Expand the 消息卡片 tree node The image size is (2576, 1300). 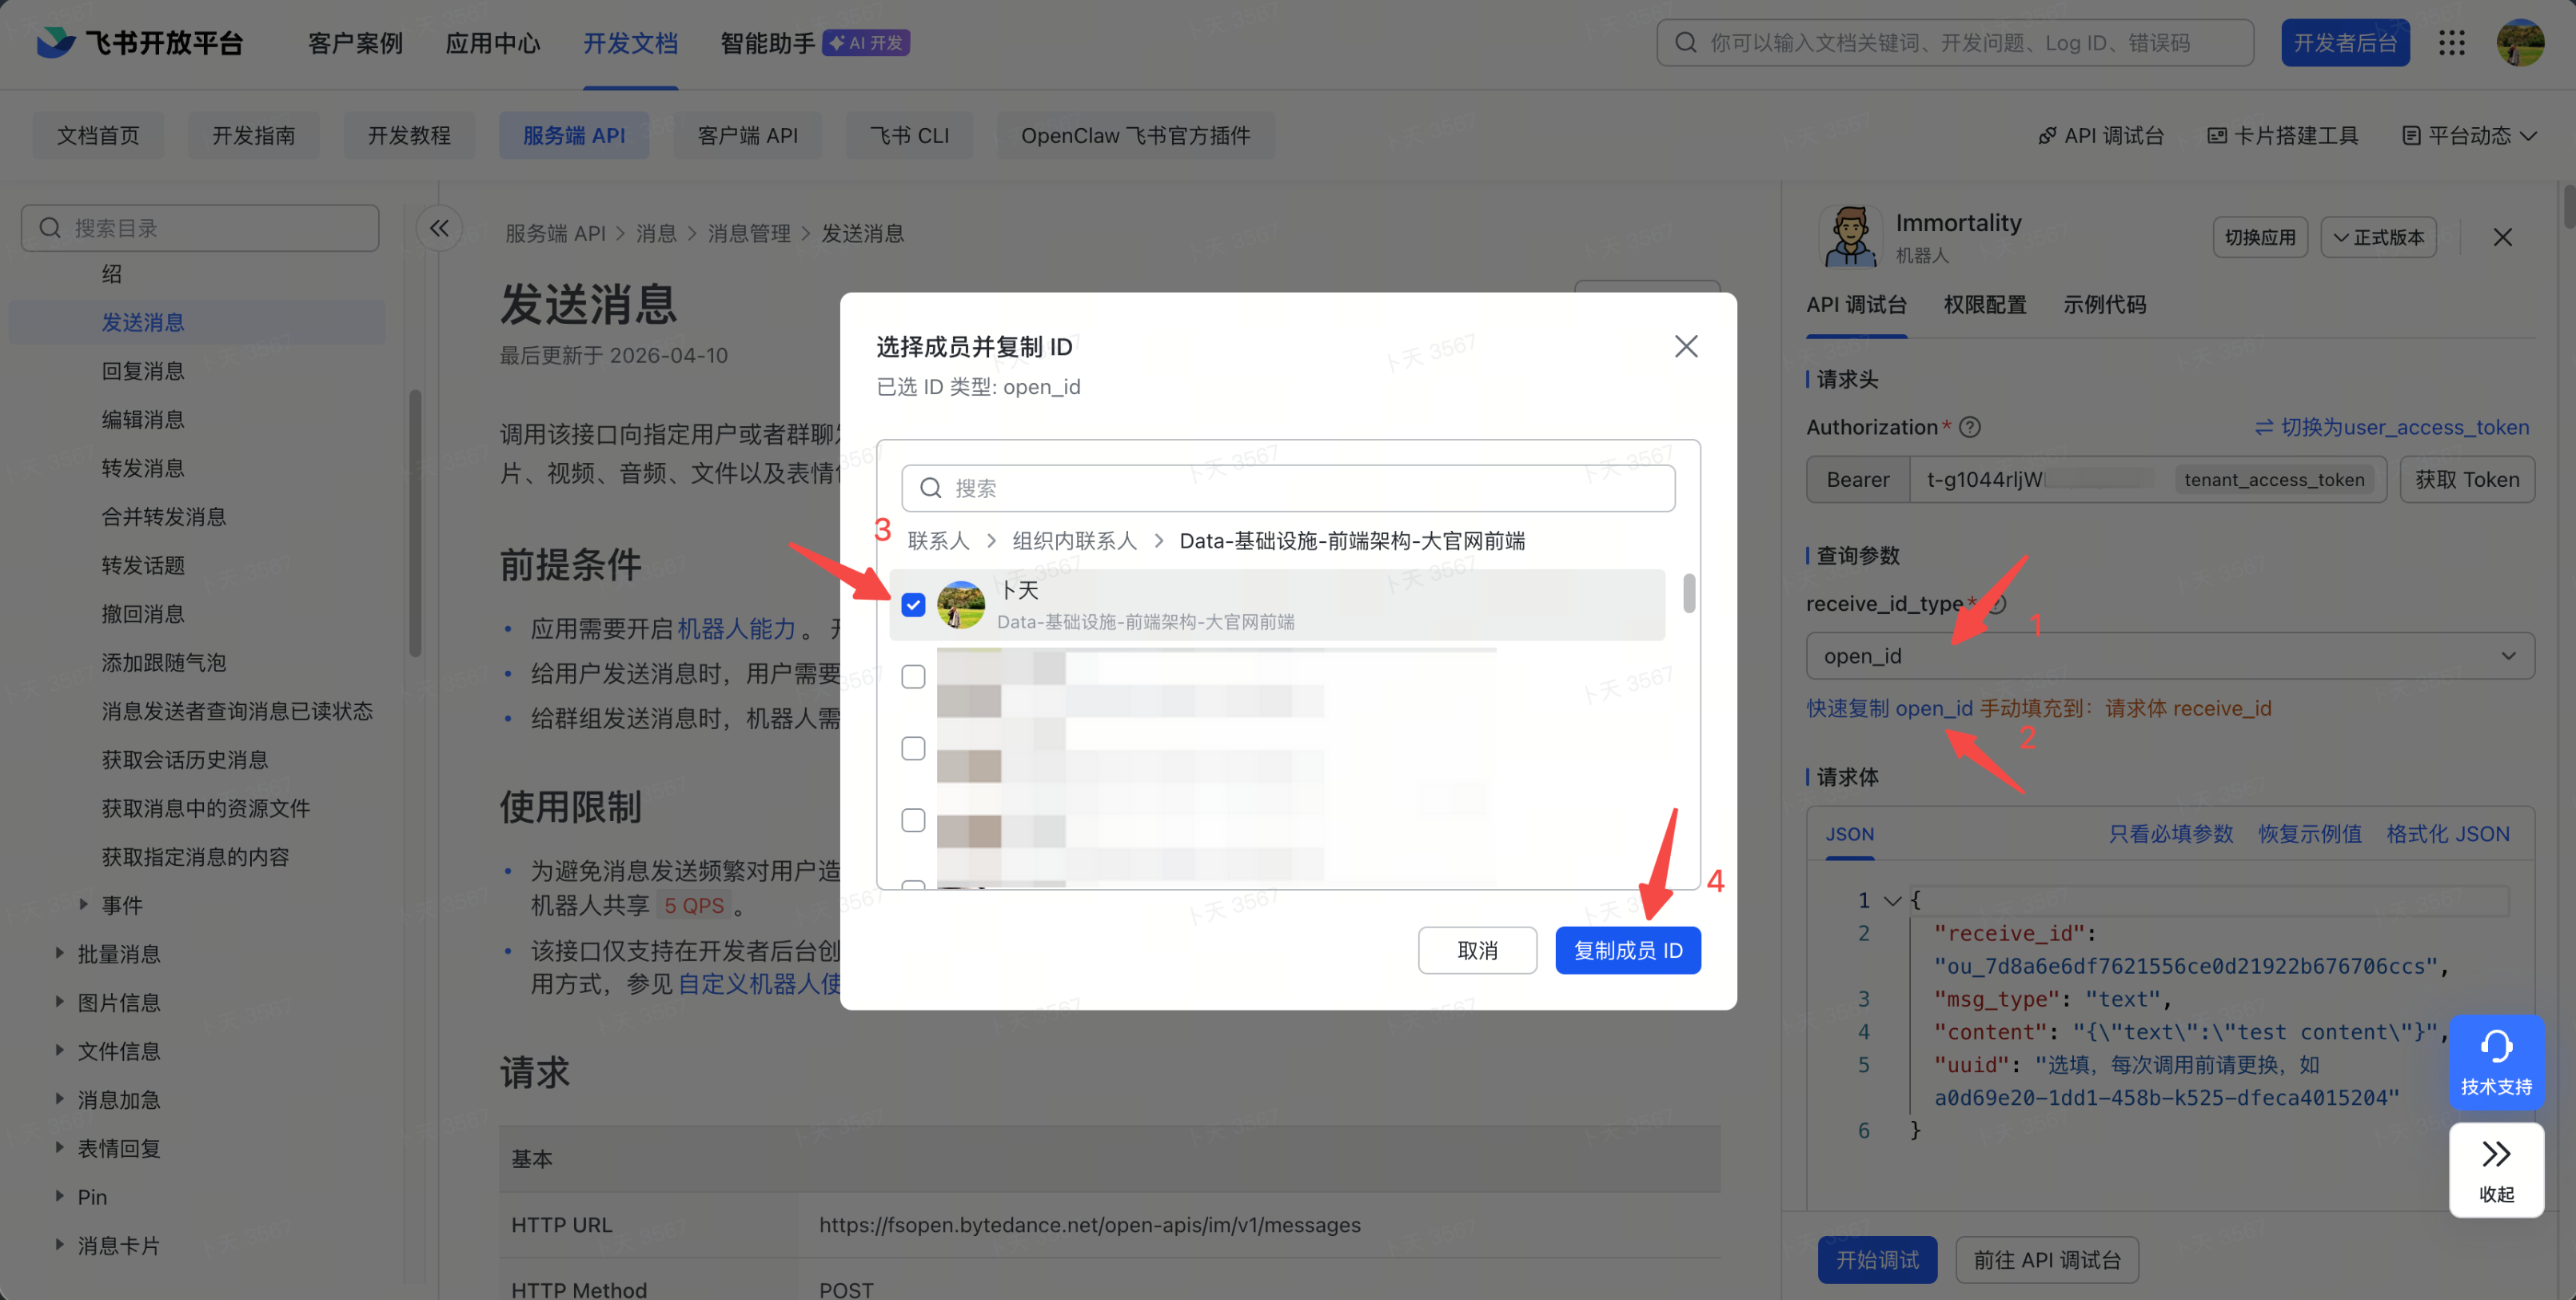click(x=60, y=1245)
